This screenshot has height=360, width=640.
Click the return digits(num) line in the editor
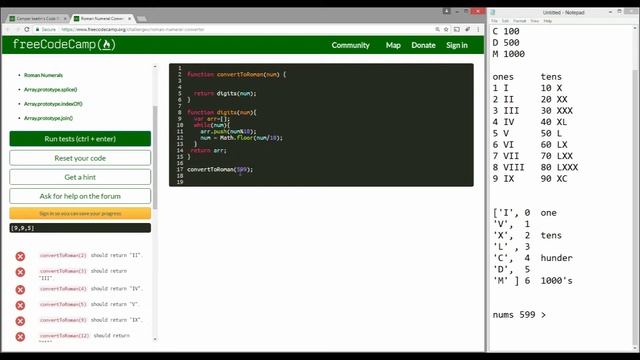[x=225, y=93]
